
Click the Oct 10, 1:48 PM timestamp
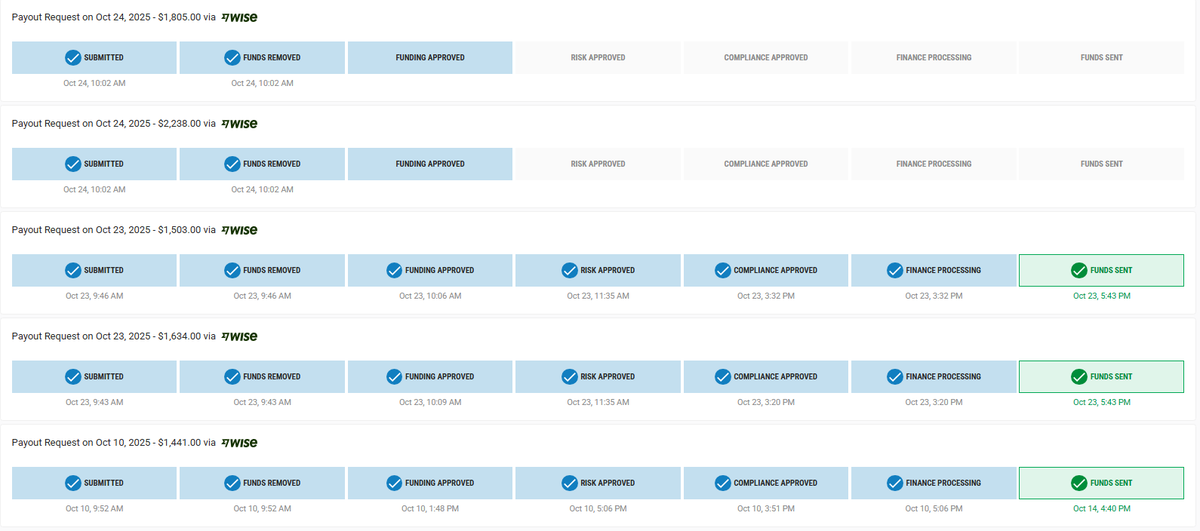coord(430,508)
